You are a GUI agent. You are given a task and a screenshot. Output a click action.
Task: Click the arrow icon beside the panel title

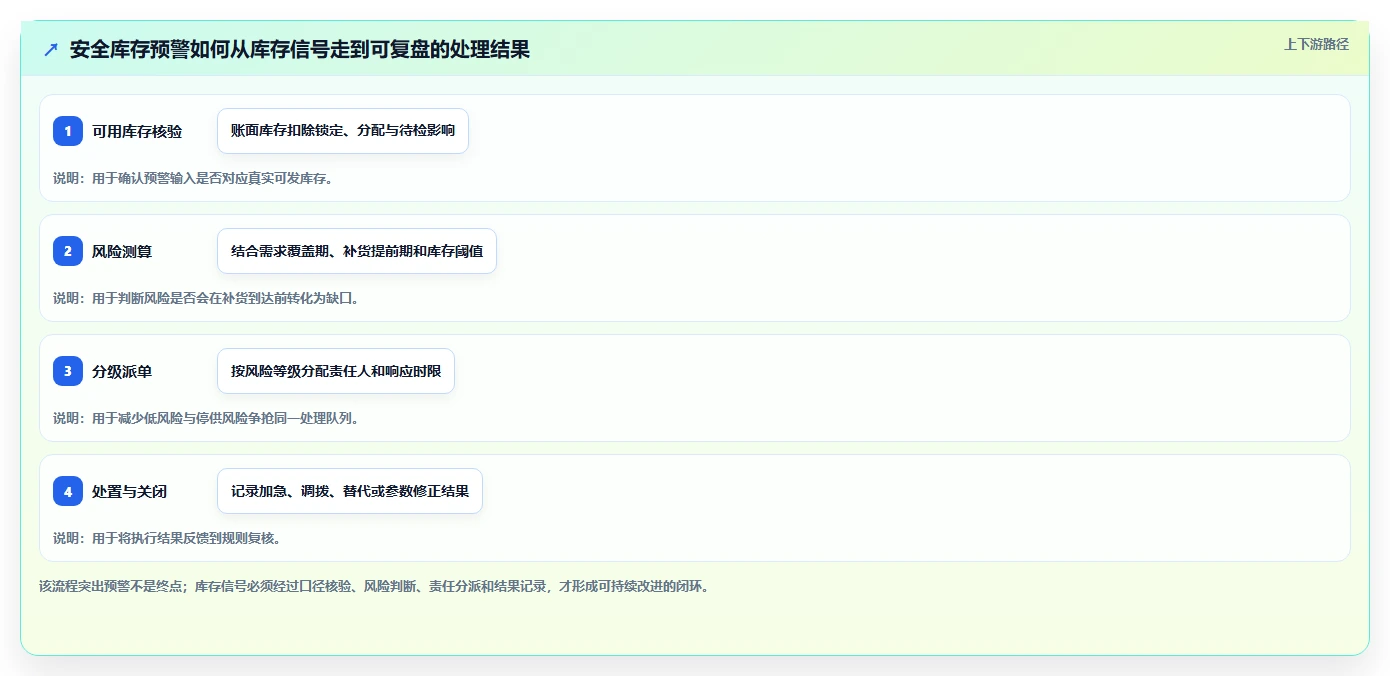coord(51,49)
